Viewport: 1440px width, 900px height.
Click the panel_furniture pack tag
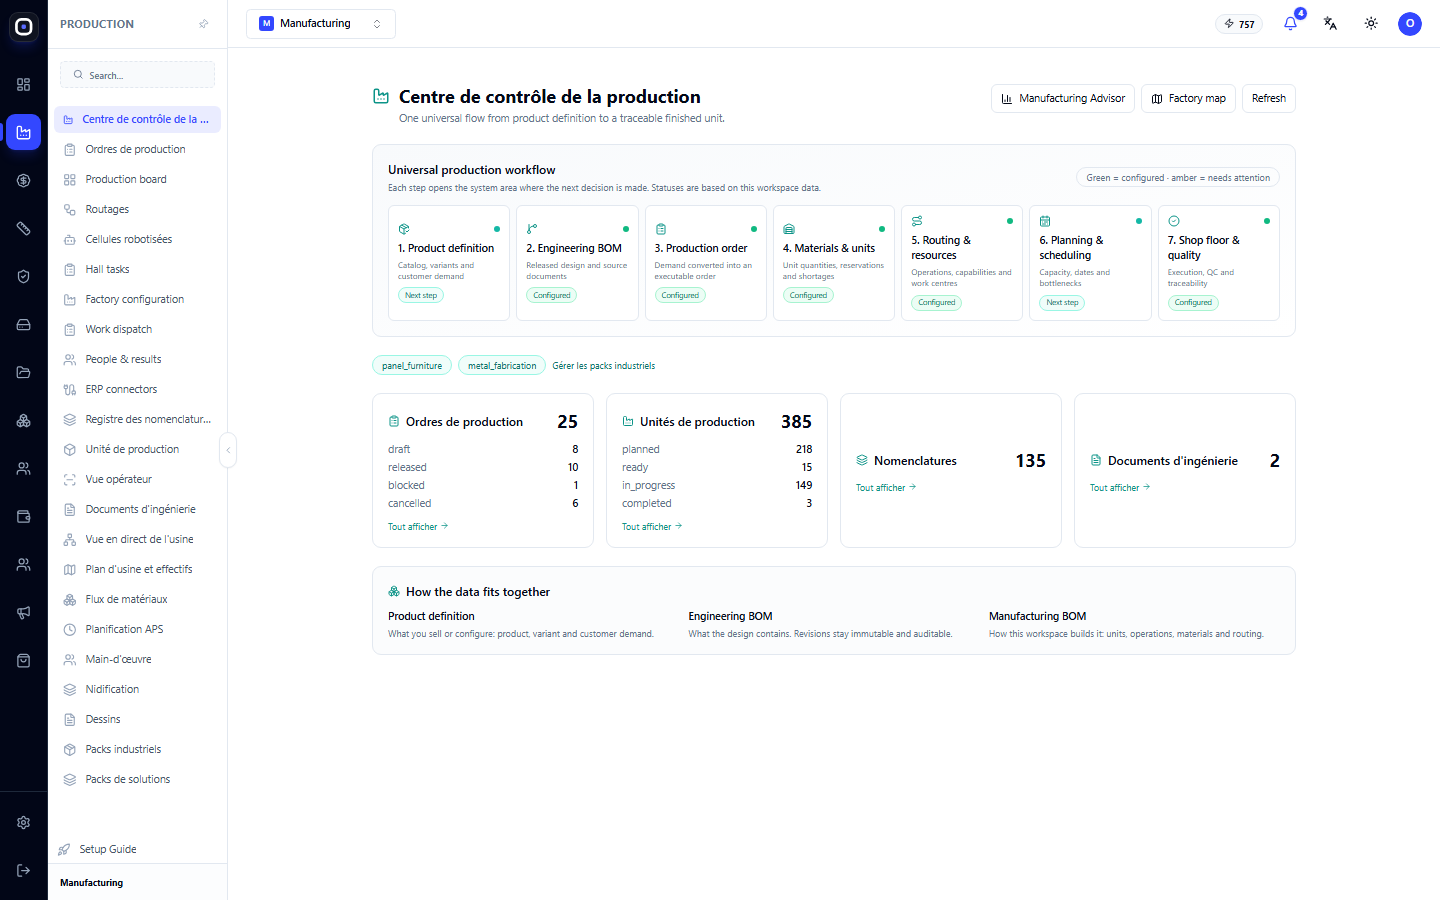412,366
